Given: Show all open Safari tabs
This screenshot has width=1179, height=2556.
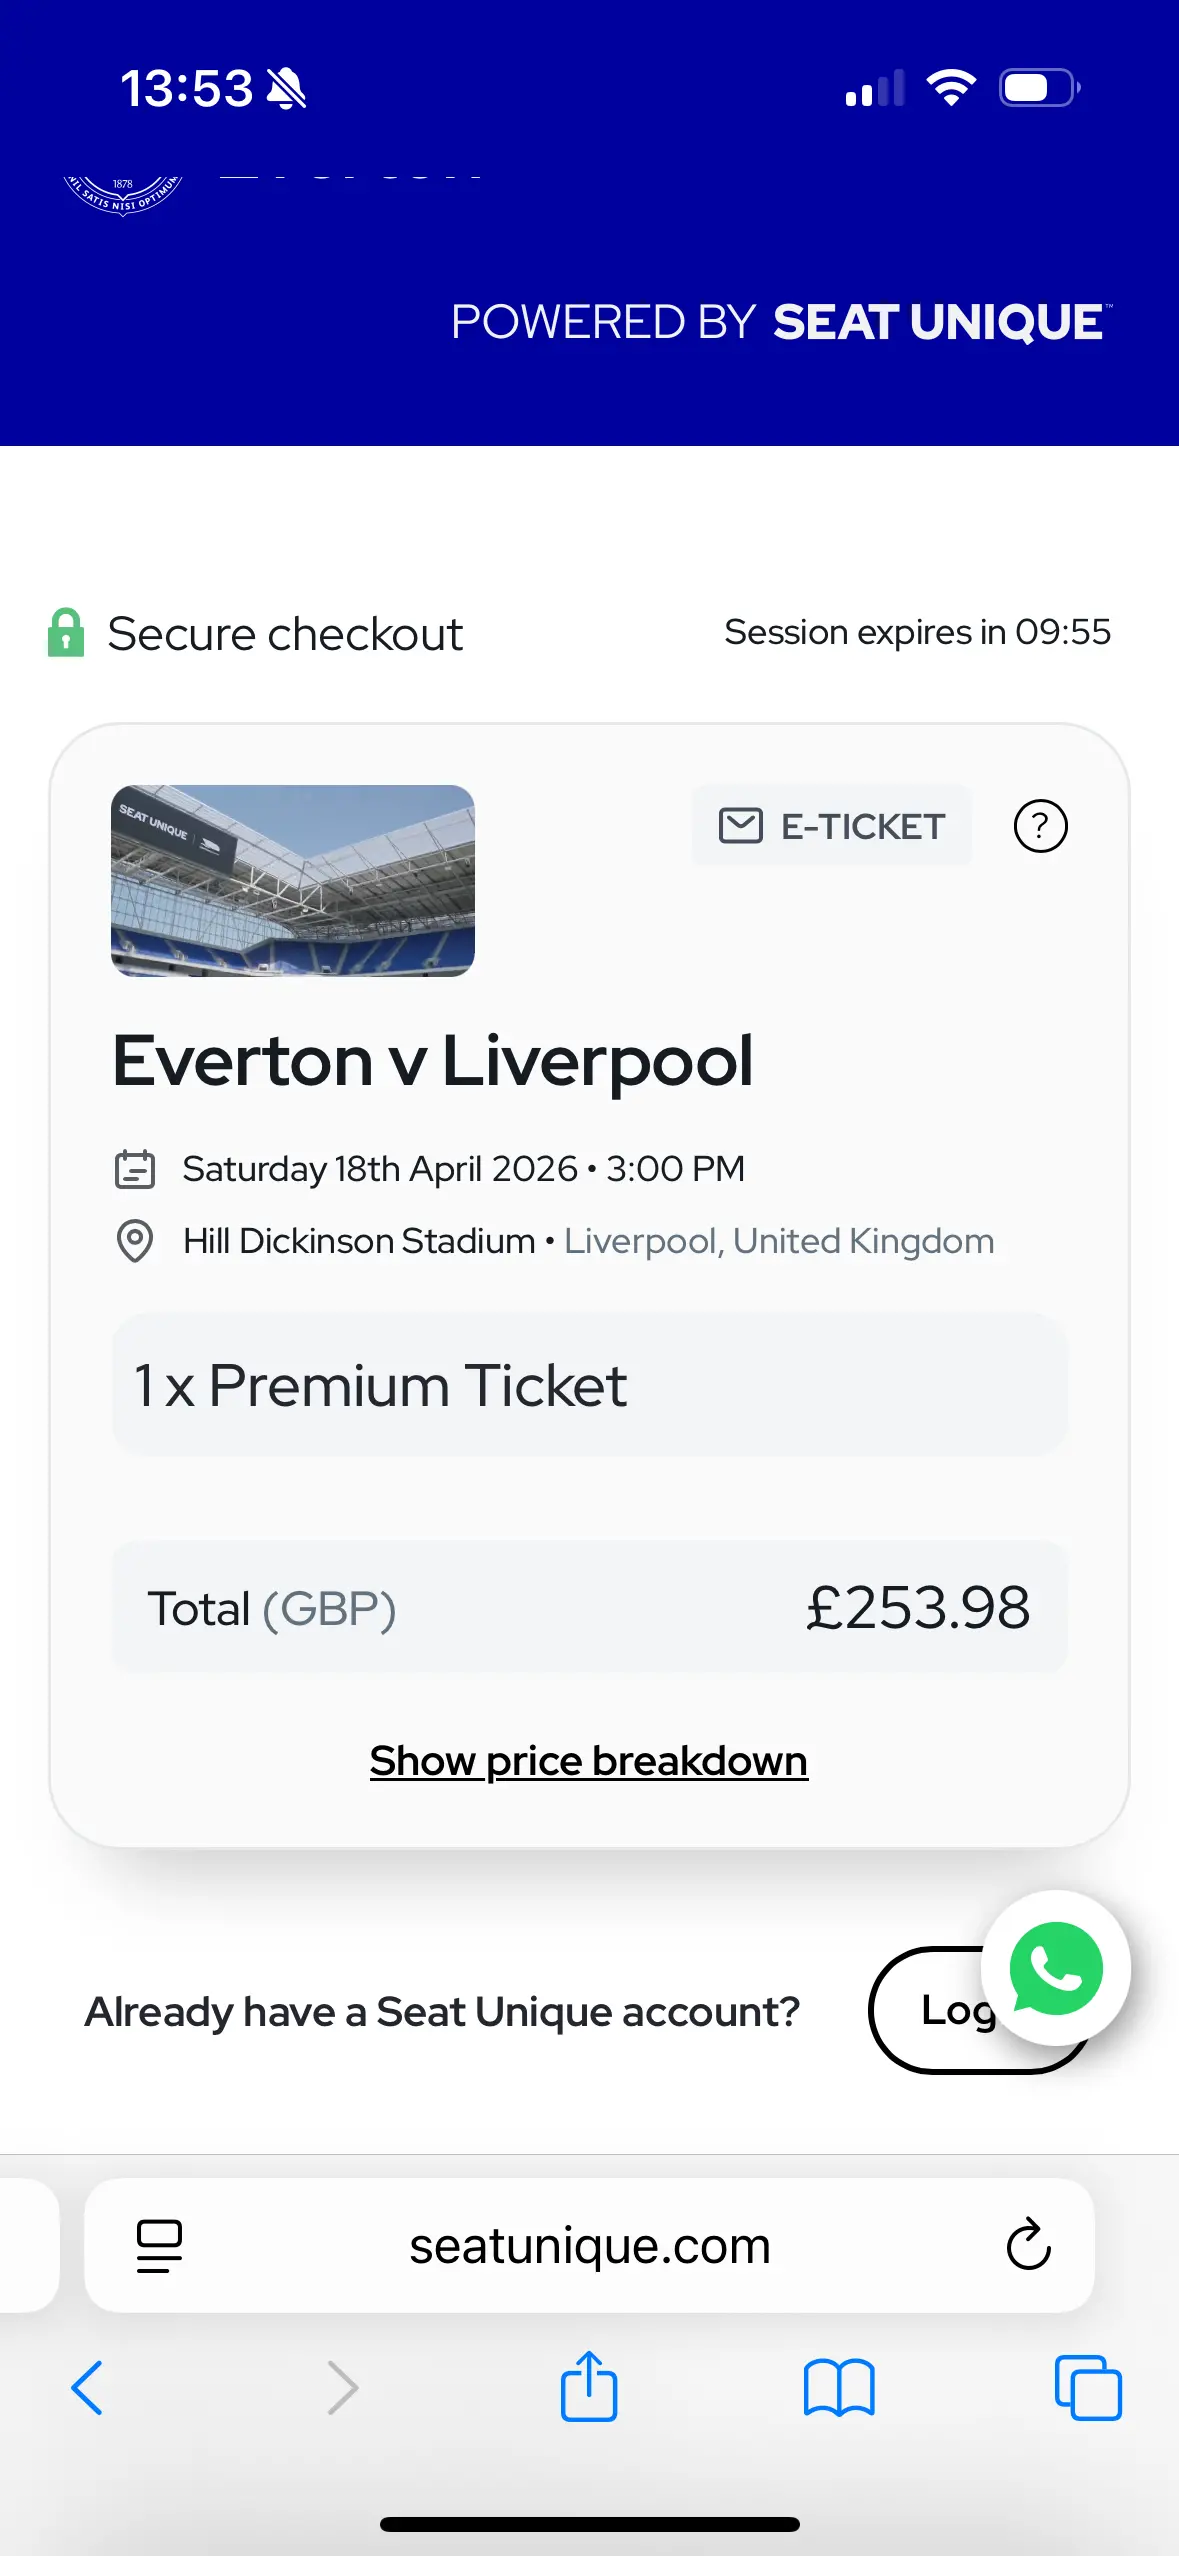Looking at the screenshot, I should click(x=1088, y=2387).
